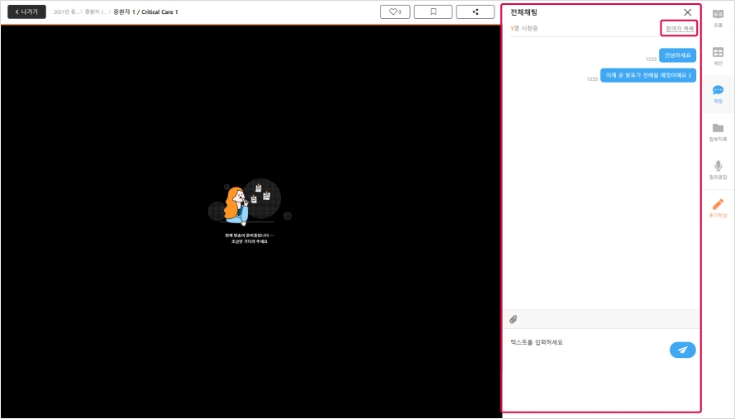The image size is (735, 419).
Task: Click the waiting illustration in video area
Action: tap(249, 202)
